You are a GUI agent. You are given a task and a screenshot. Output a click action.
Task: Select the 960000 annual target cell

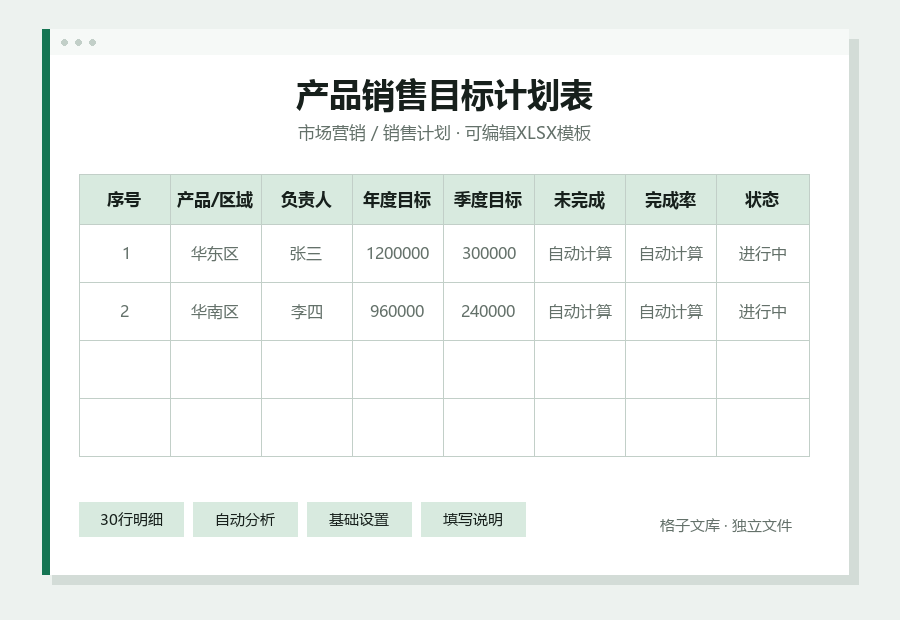pyautogui.click(x=398, y=312)
